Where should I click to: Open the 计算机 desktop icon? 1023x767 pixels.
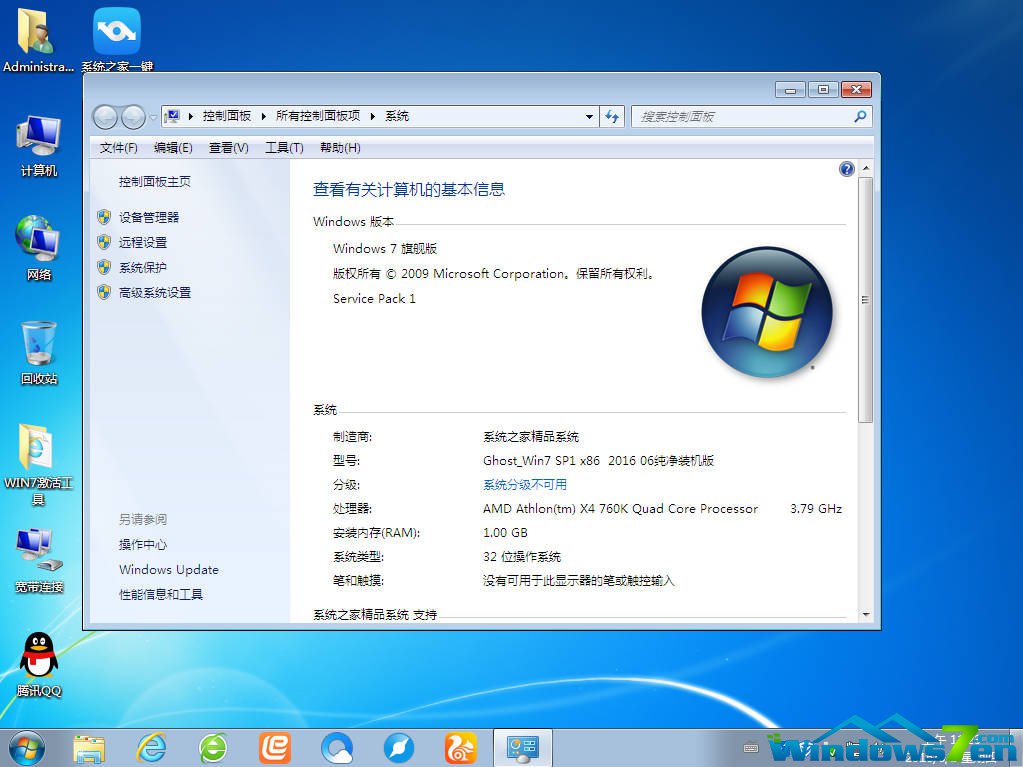[38, 140]
